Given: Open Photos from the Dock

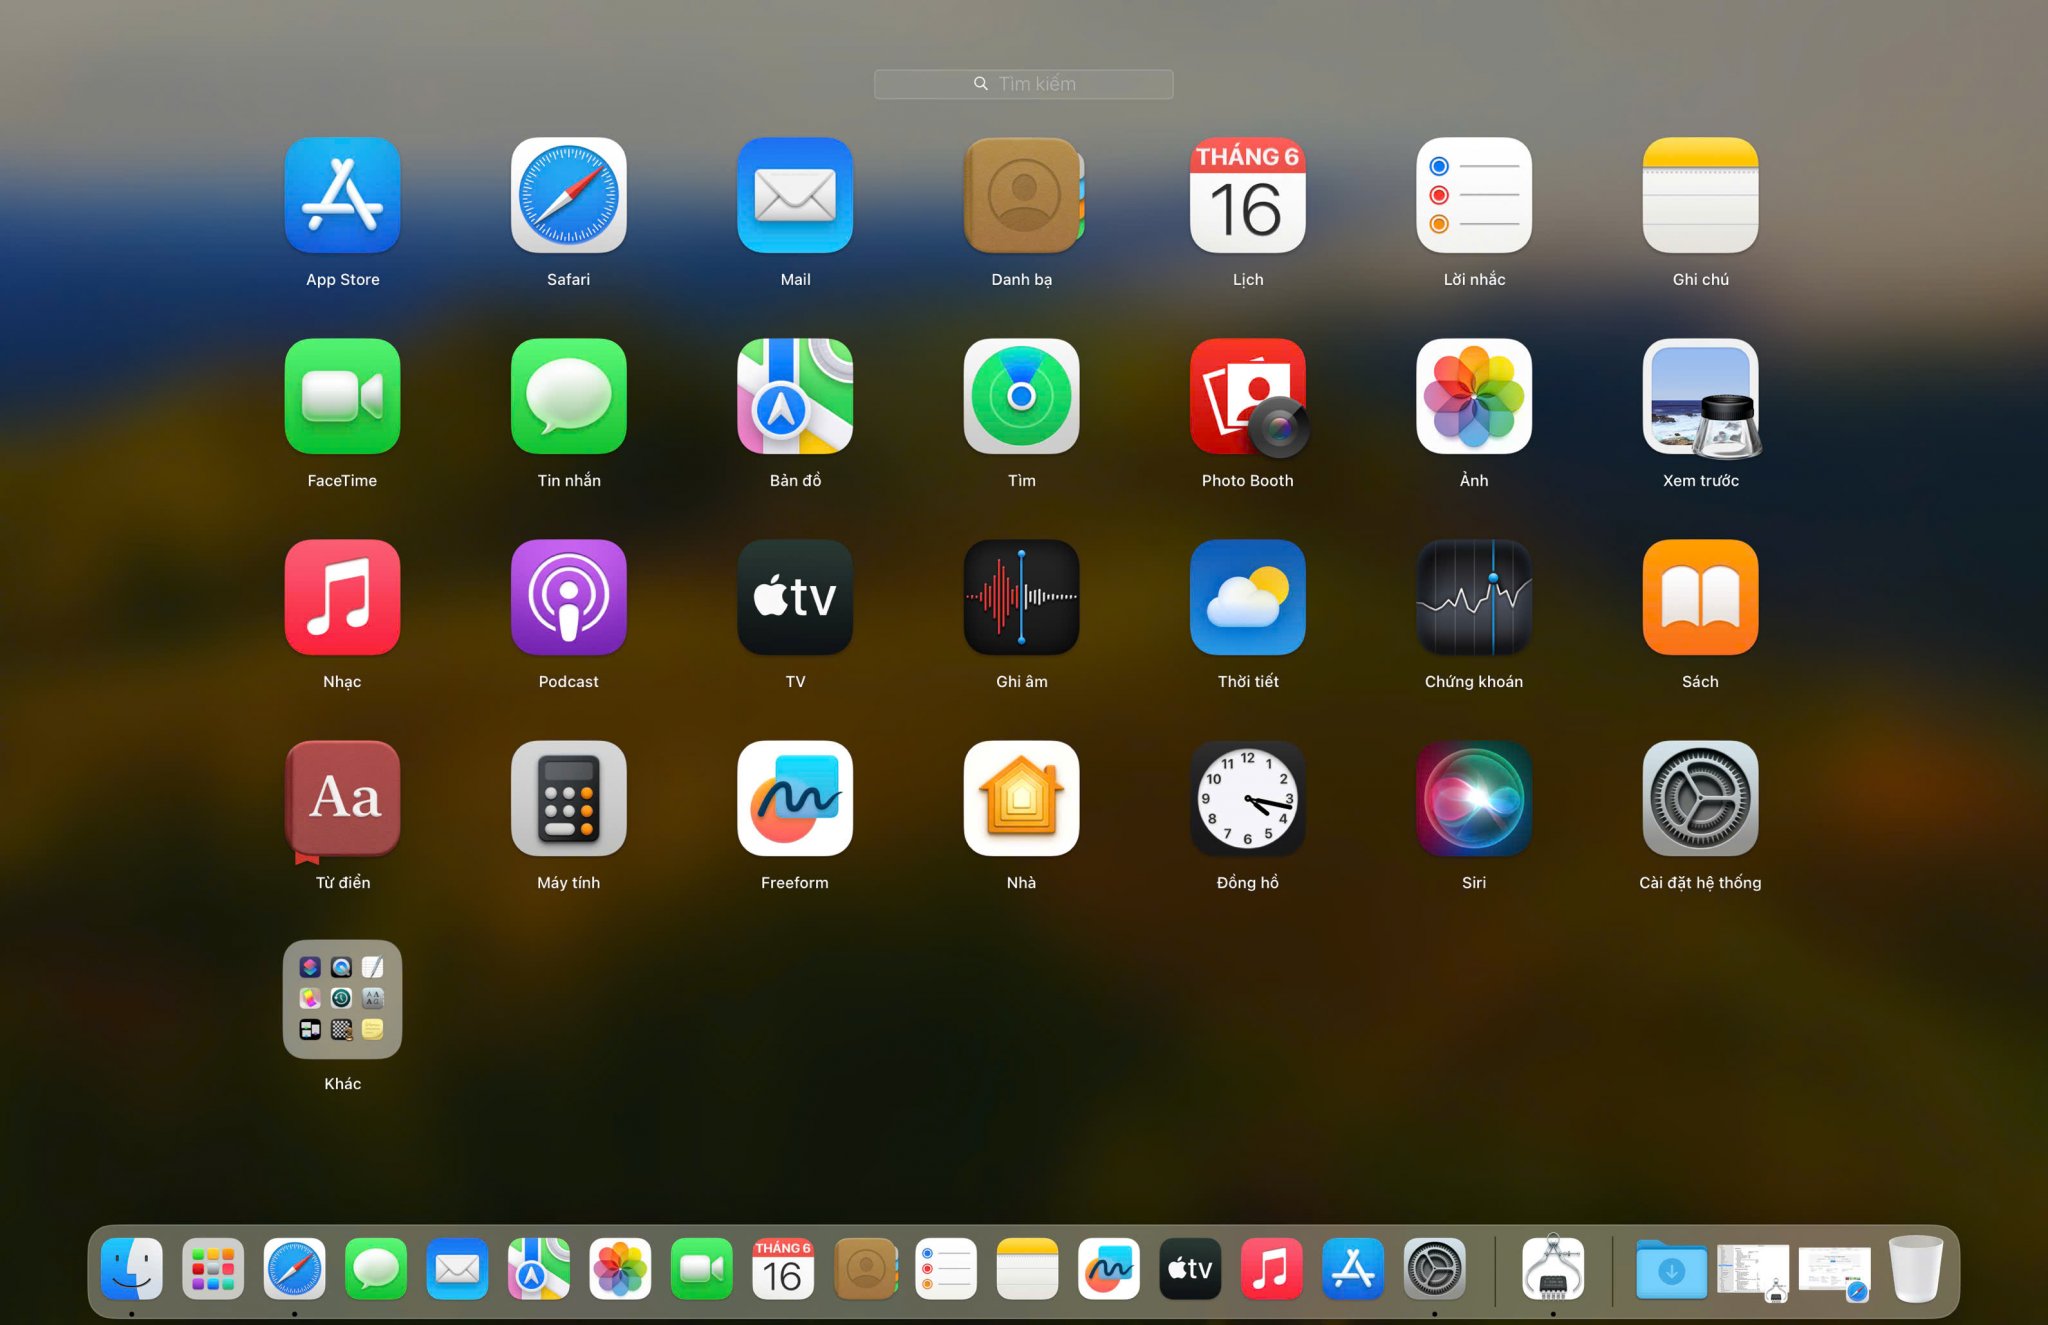Looking at the screenshot, I should click(x=620, y=1270).
